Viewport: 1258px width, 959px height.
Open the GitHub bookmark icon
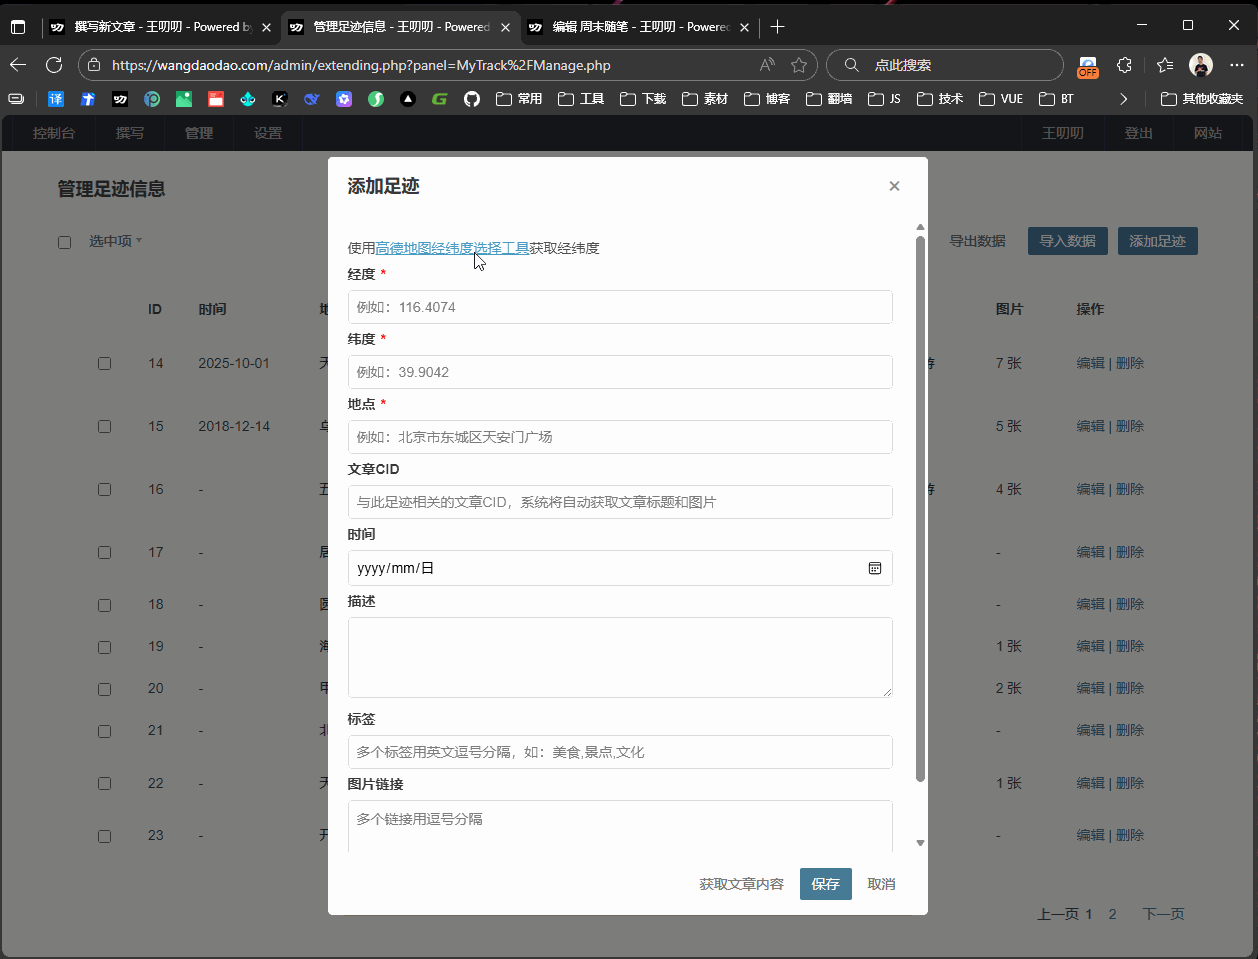click(472, 99)
